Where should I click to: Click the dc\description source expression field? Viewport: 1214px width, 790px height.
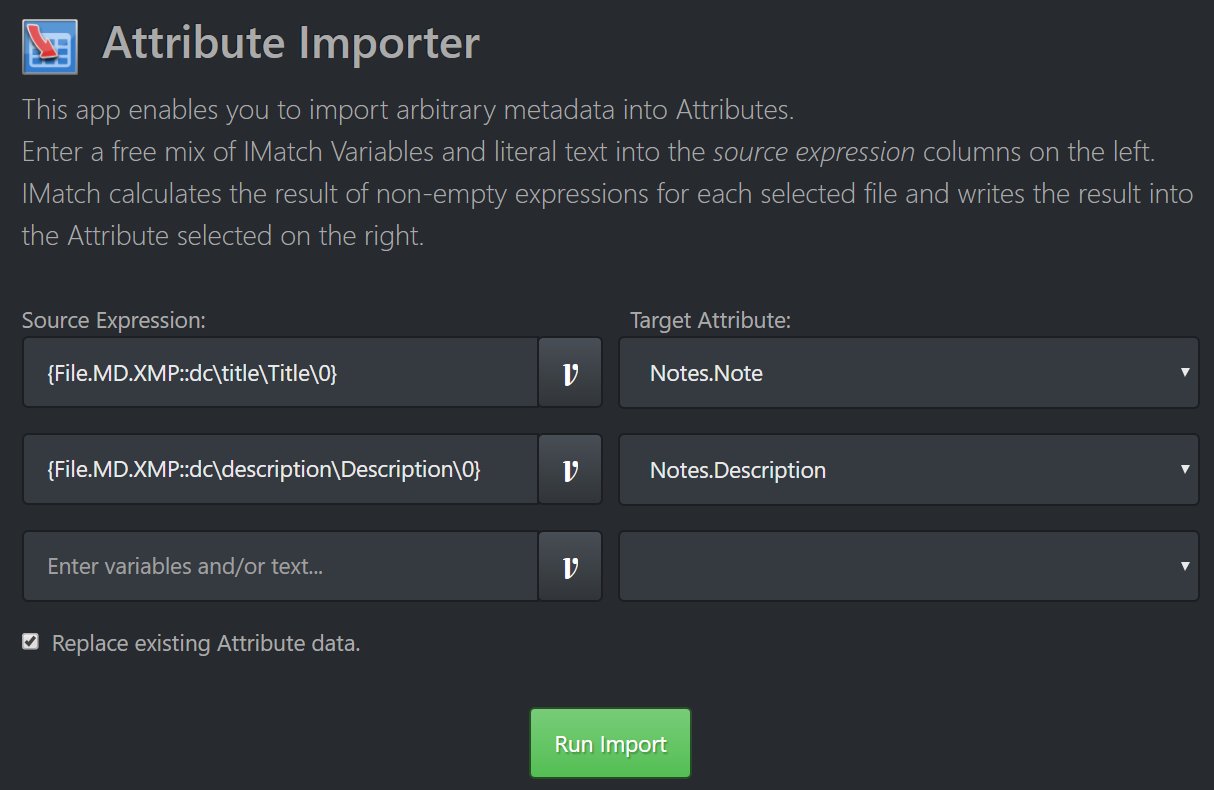tap(281, 469)
